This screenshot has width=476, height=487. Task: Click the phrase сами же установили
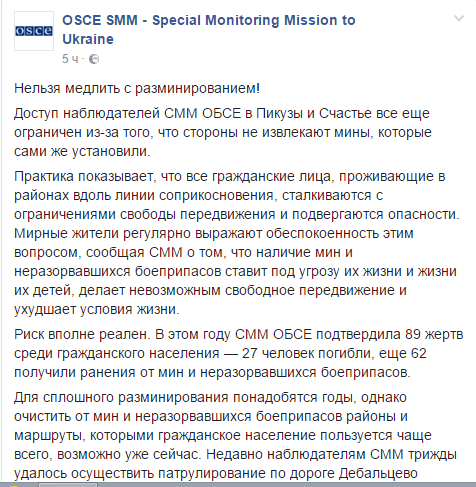[x=82, y=152]
